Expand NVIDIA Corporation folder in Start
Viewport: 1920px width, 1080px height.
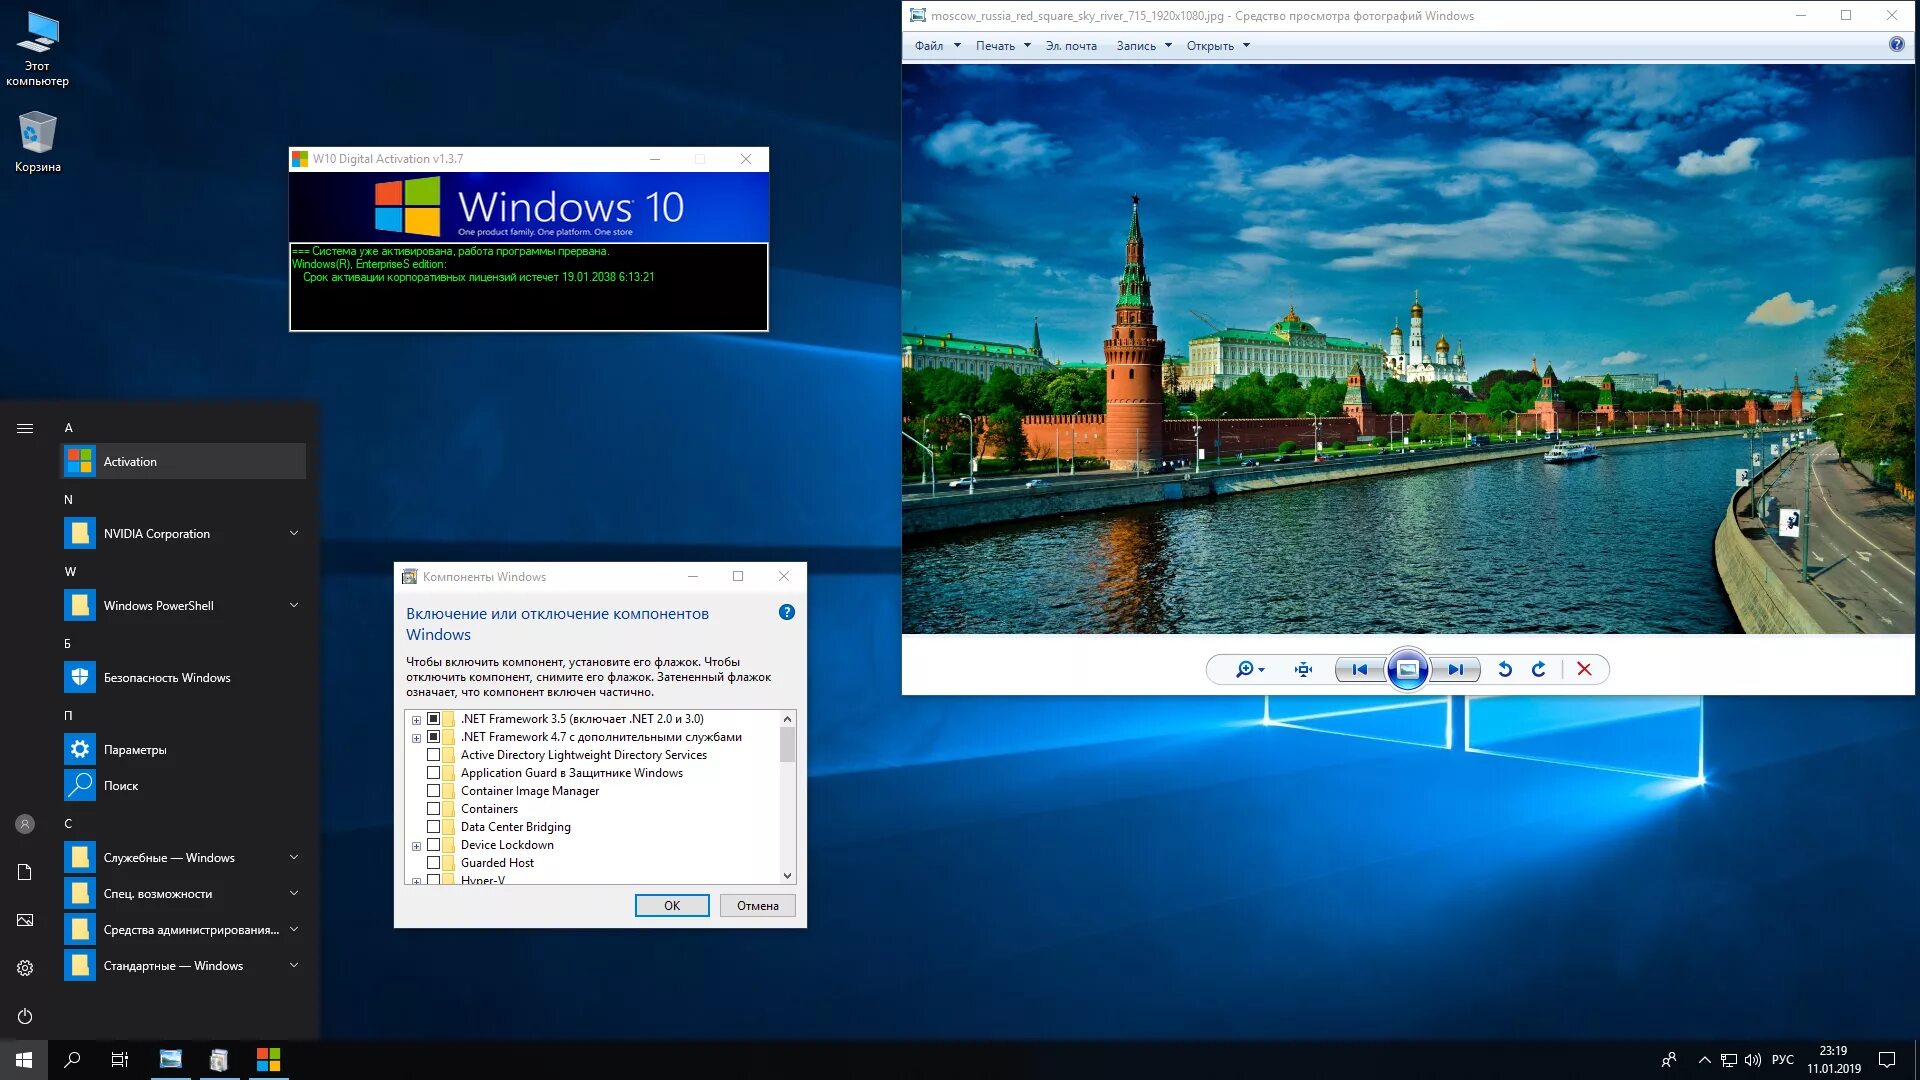pos(294,533)
